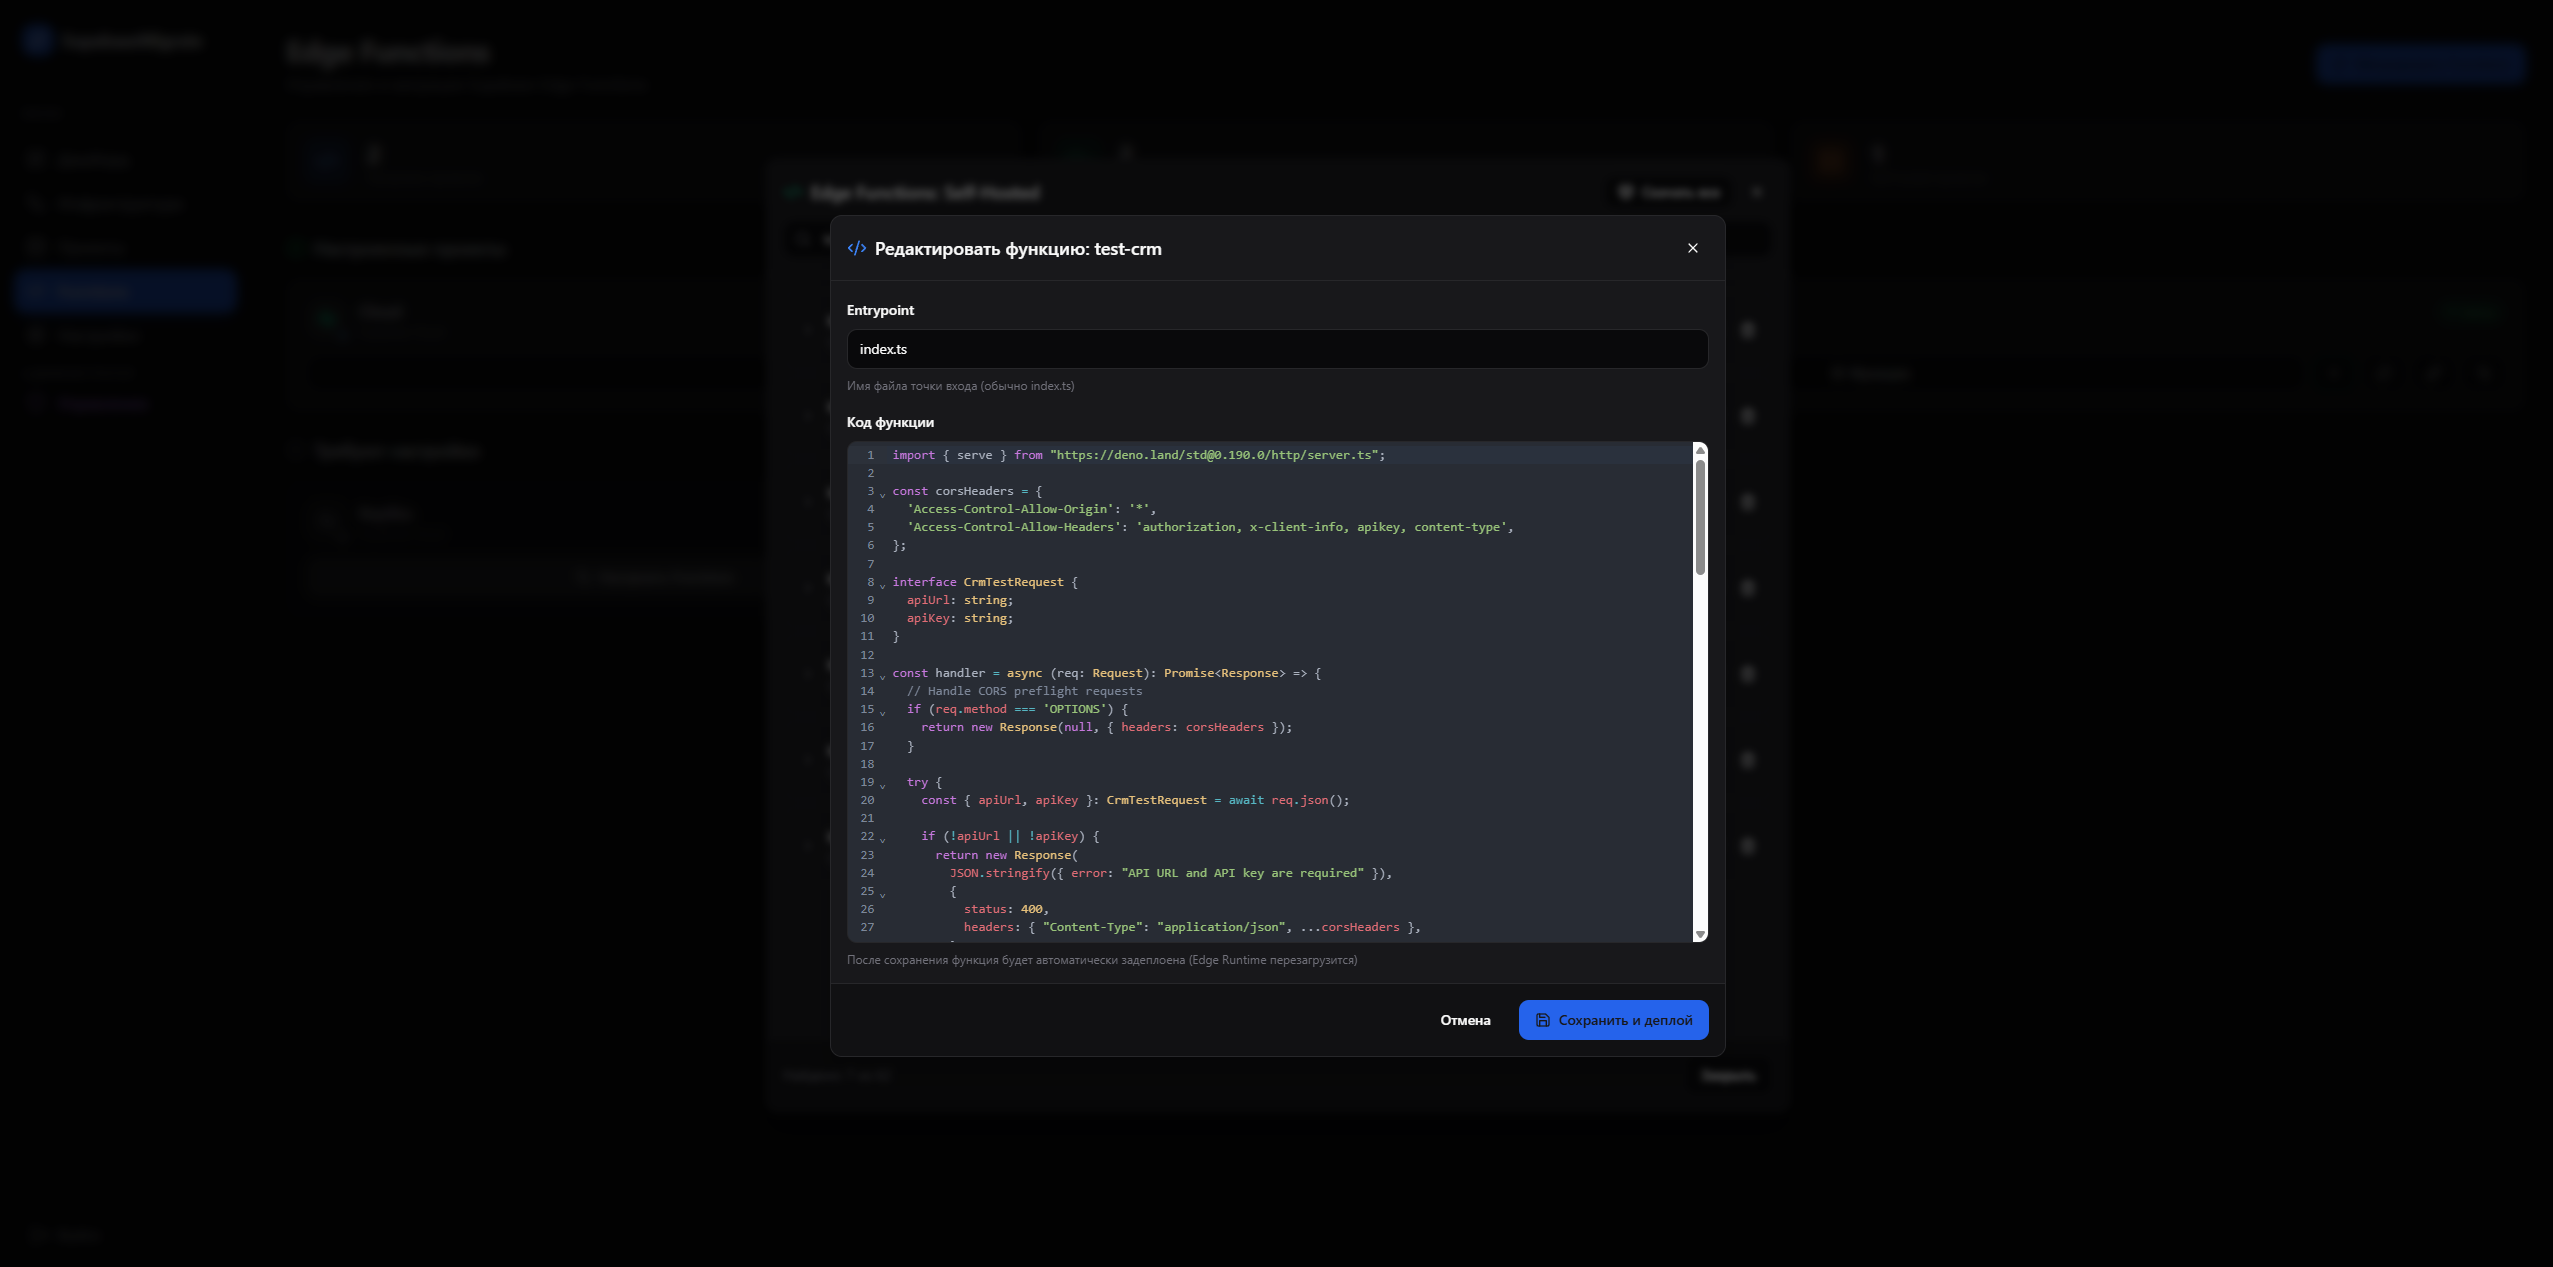Collapse the handler function at line 13
Screen dimensions: 2553x1267
883,675
